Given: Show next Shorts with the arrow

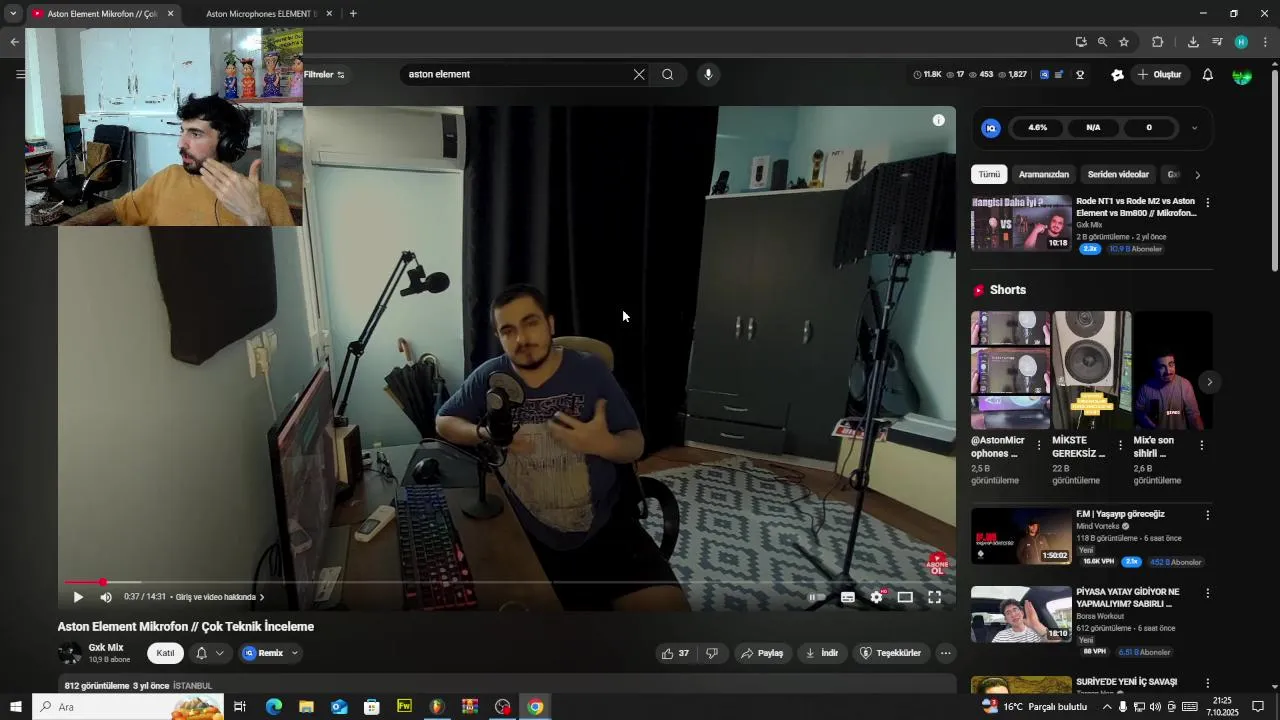Looking at the screenshot, I should [x=1209, y=382].
